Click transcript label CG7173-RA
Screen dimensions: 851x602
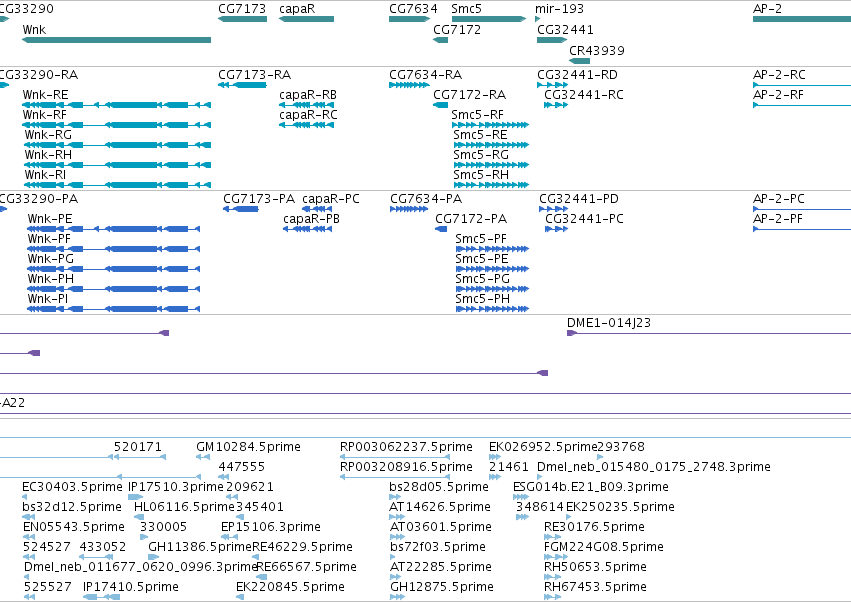255,75
